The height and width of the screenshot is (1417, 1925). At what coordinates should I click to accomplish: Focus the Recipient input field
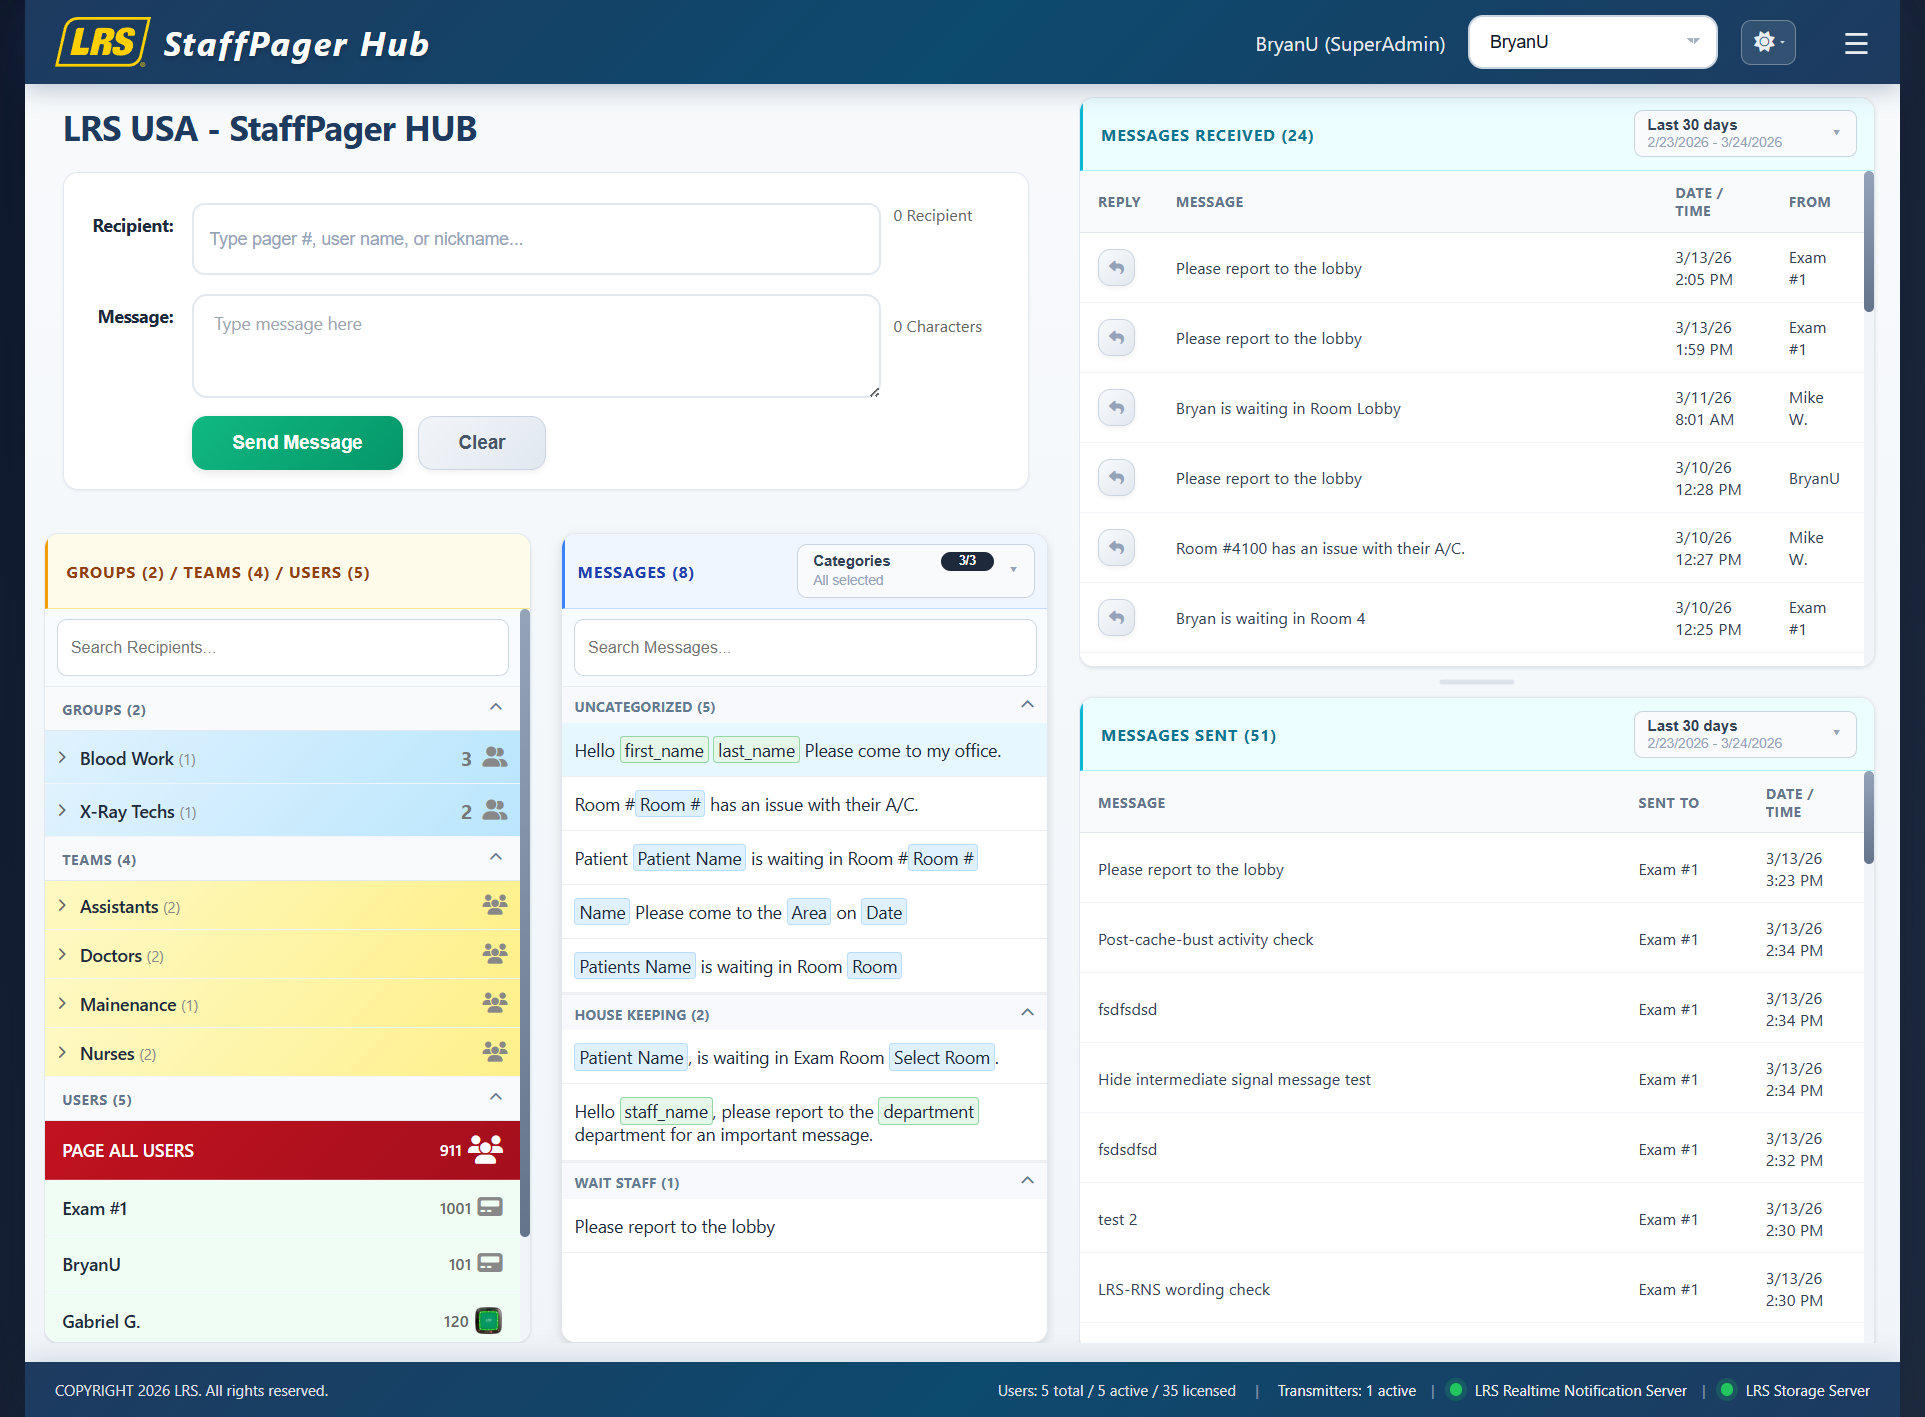click(x=536, y=239)
